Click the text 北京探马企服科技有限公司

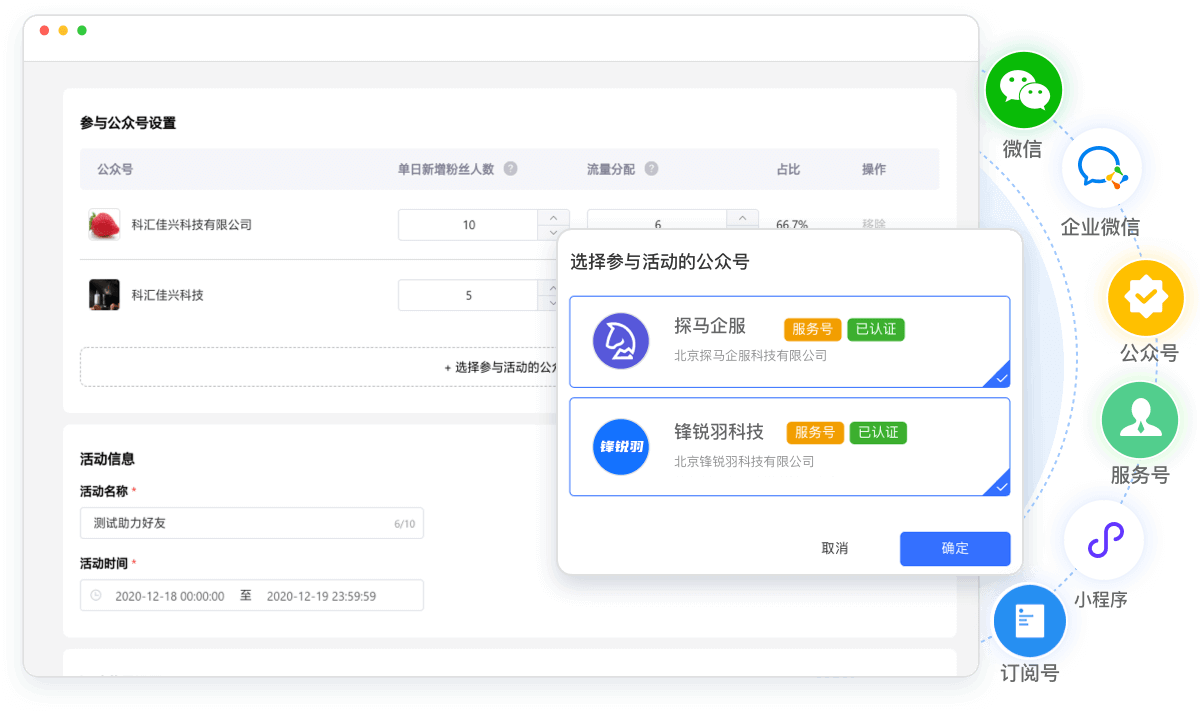751,356
